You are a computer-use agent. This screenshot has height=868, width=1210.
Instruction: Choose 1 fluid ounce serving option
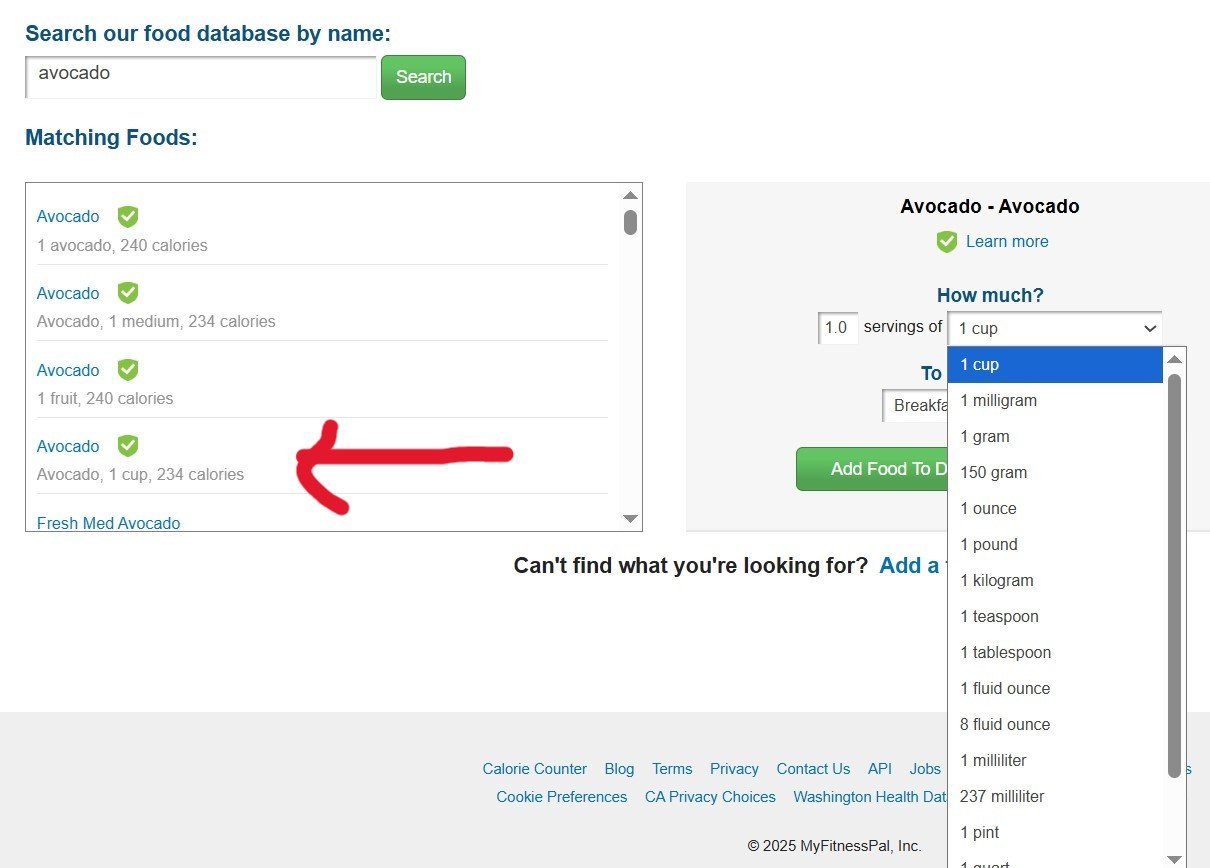1055,688
